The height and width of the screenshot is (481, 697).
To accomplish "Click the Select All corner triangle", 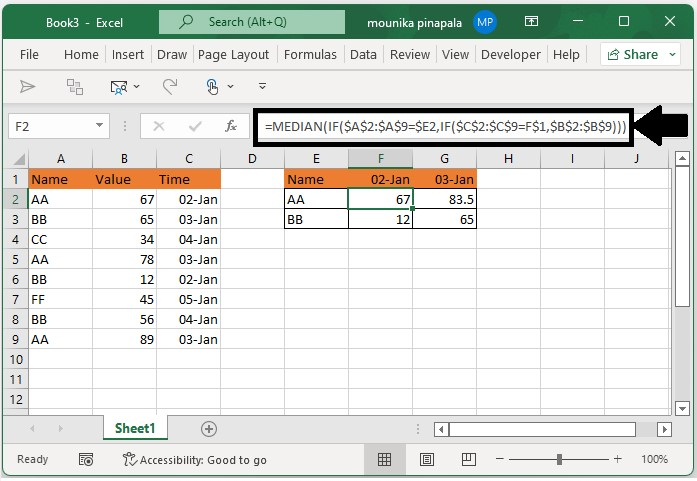I will (19, 159).
